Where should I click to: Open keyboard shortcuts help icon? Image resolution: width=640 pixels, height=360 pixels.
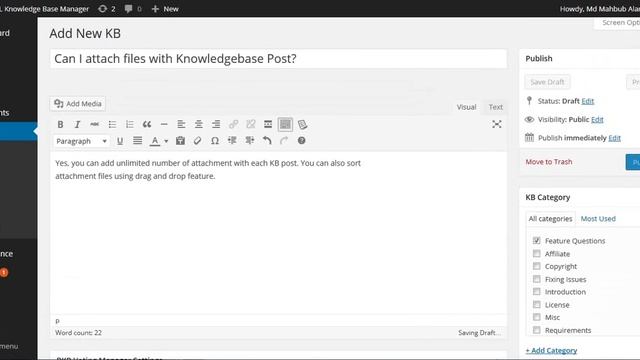301,141
